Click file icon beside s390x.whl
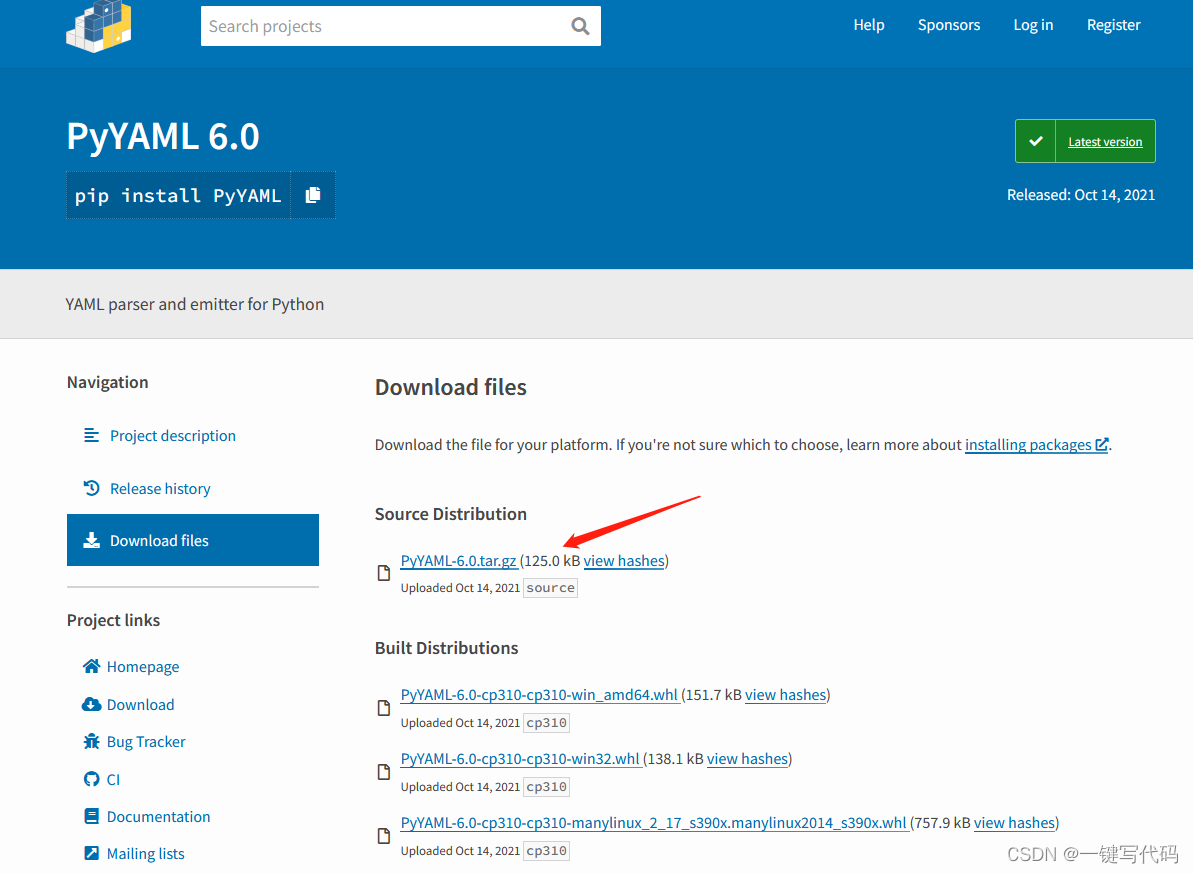 coord(384,836)
